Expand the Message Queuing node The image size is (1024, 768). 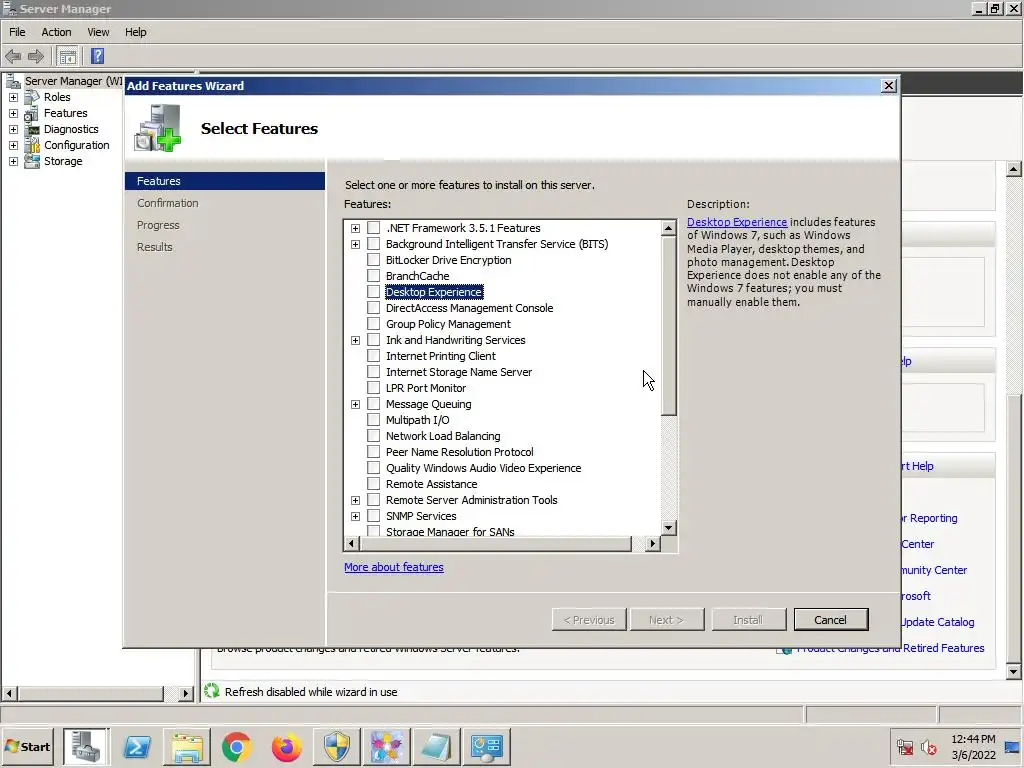point(355,404)
